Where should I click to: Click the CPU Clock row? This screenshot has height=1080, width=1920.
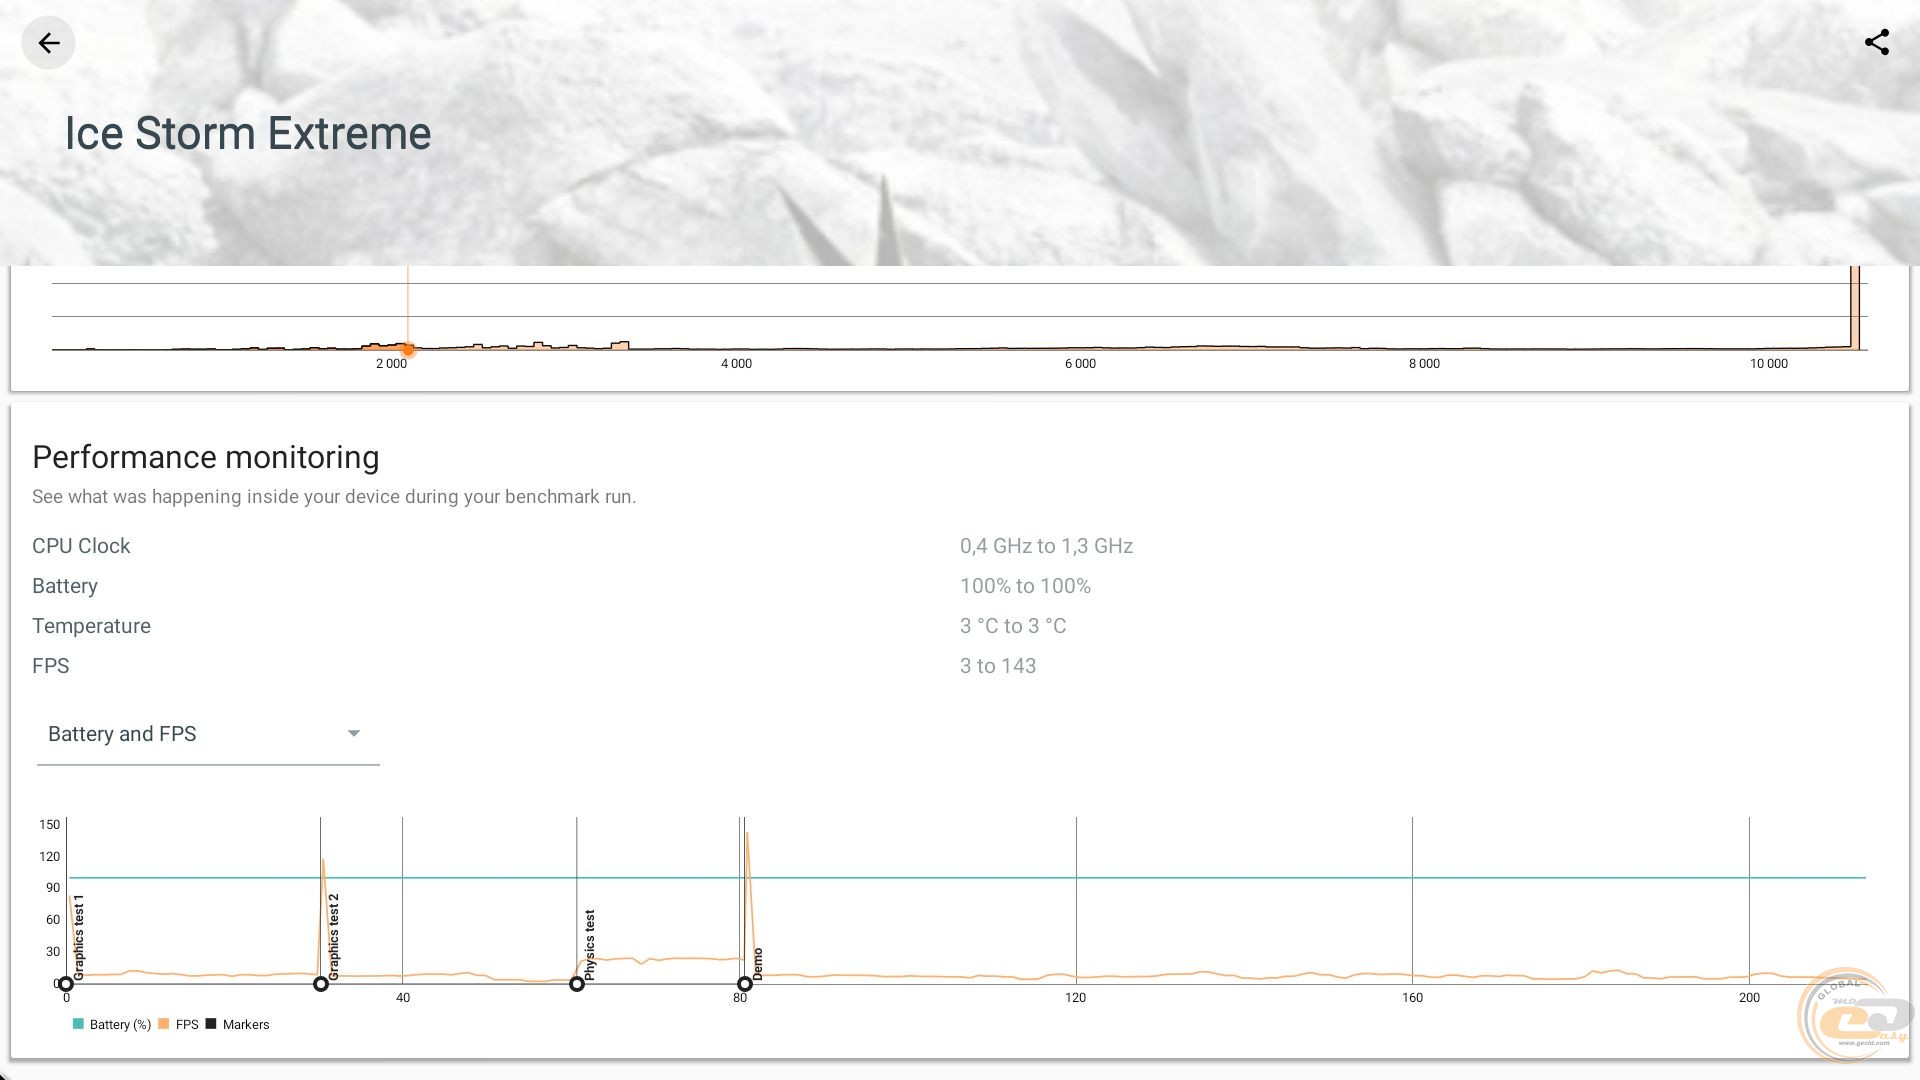[x=82, y=546]
